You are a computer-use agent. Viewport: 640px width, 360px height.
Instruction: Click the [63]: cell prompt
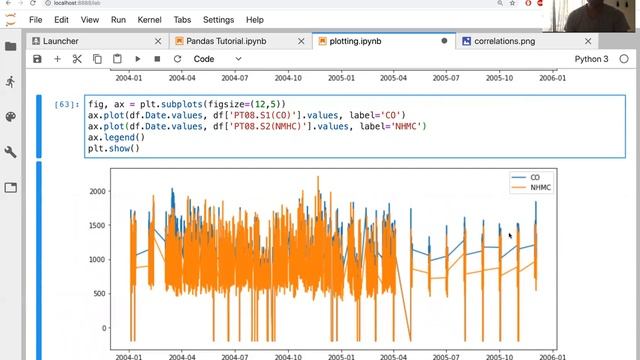coord(67,104)
